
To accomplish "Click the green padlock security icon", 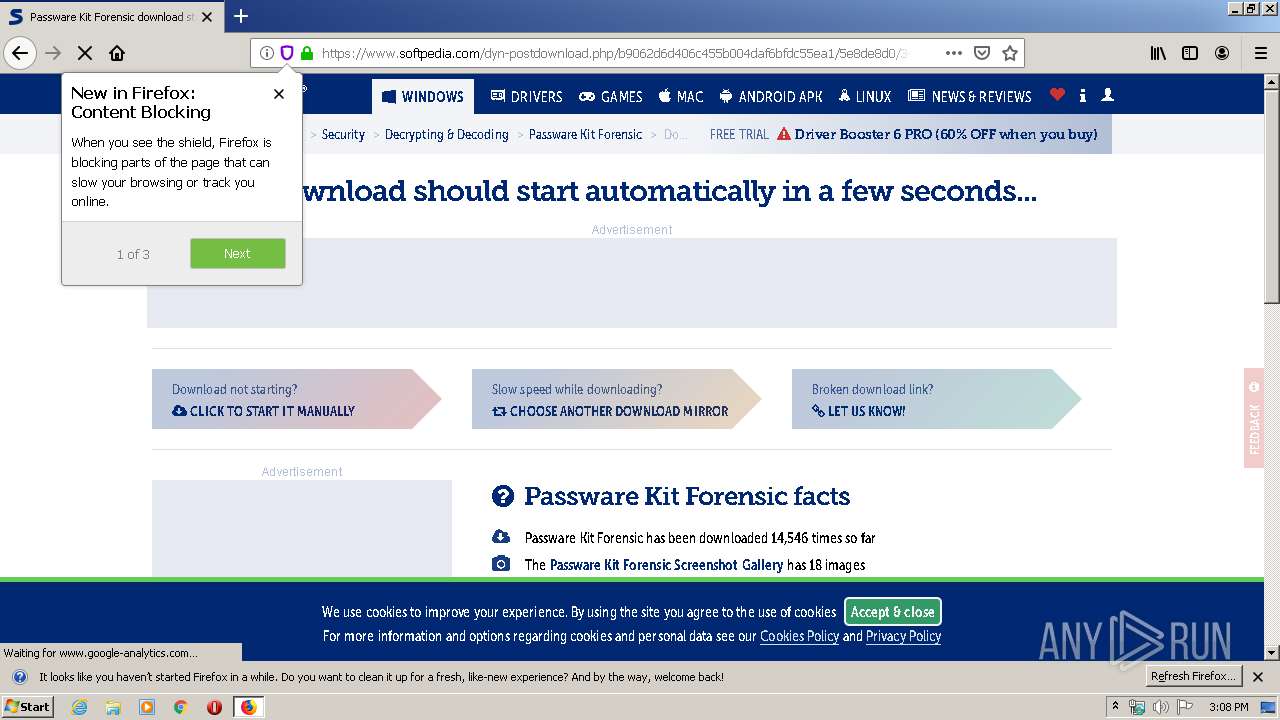I will coord(307,53).
